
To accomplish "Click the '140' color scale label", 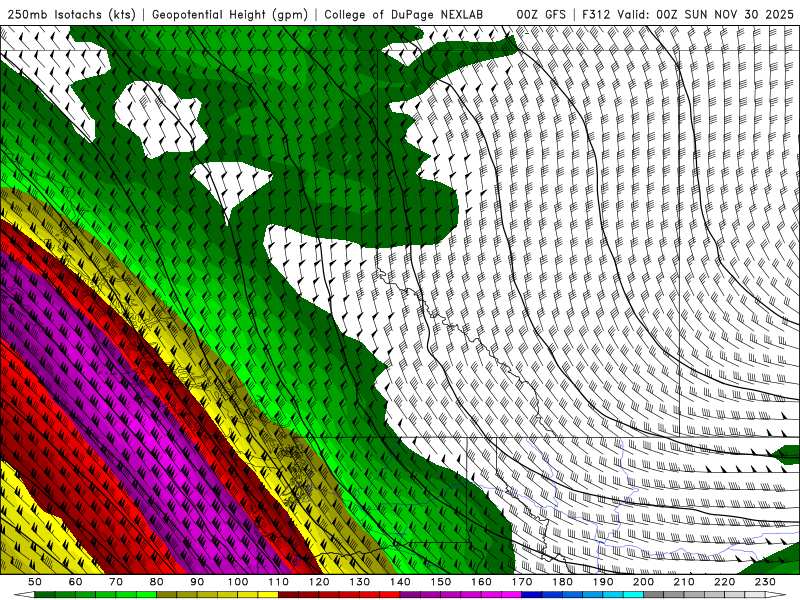I will [400, 582].
